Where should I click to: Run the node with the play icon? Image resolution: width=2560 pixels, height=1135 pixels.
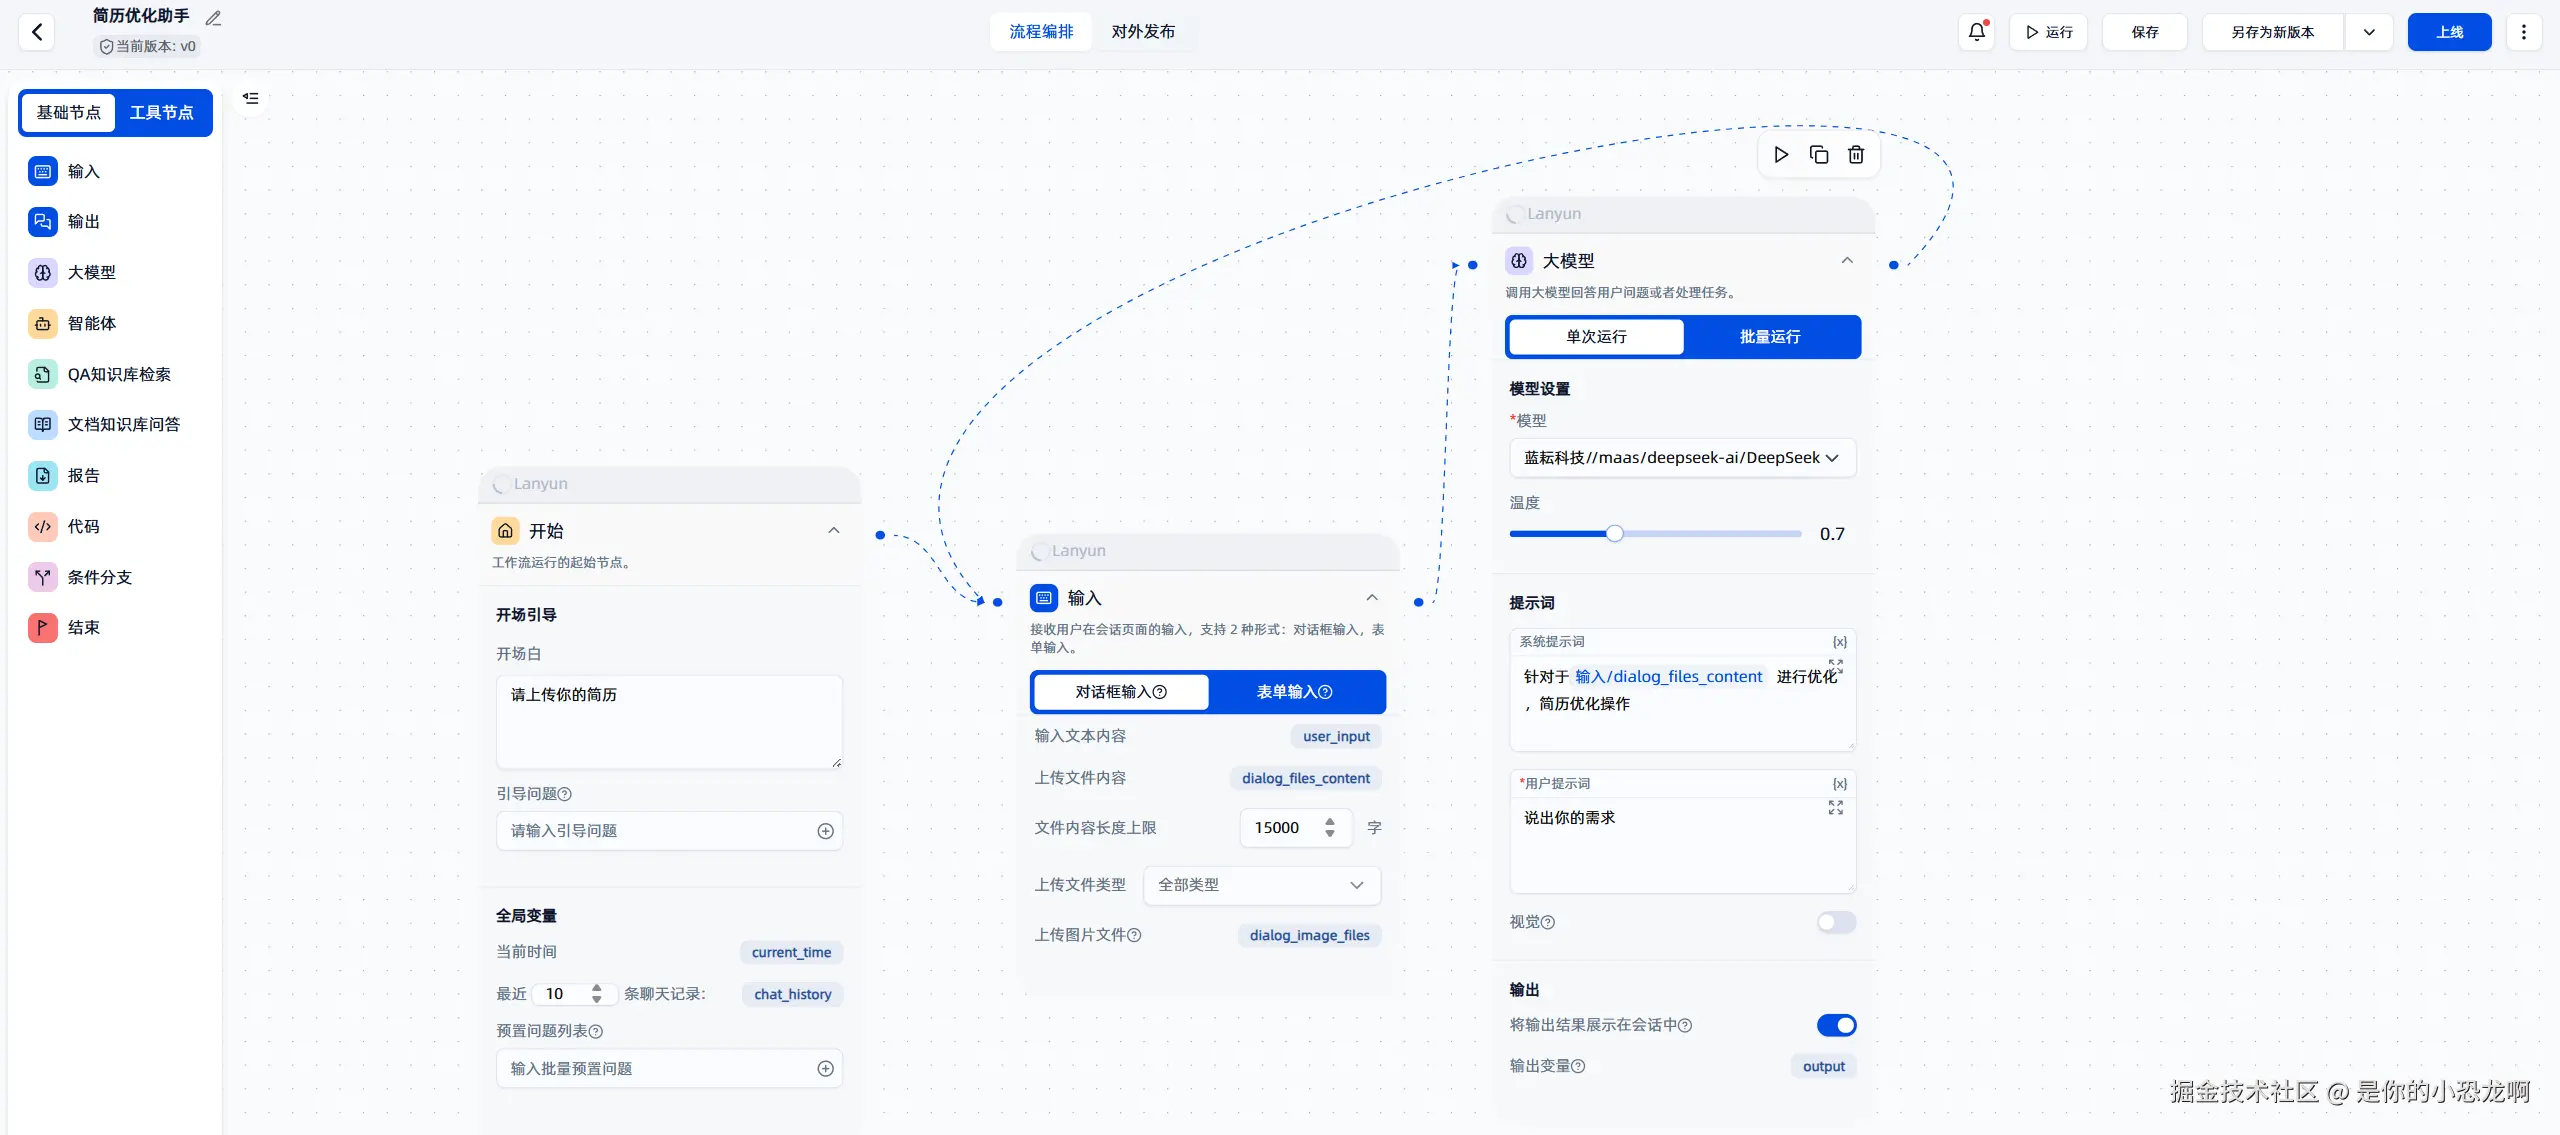(1781, 155)
